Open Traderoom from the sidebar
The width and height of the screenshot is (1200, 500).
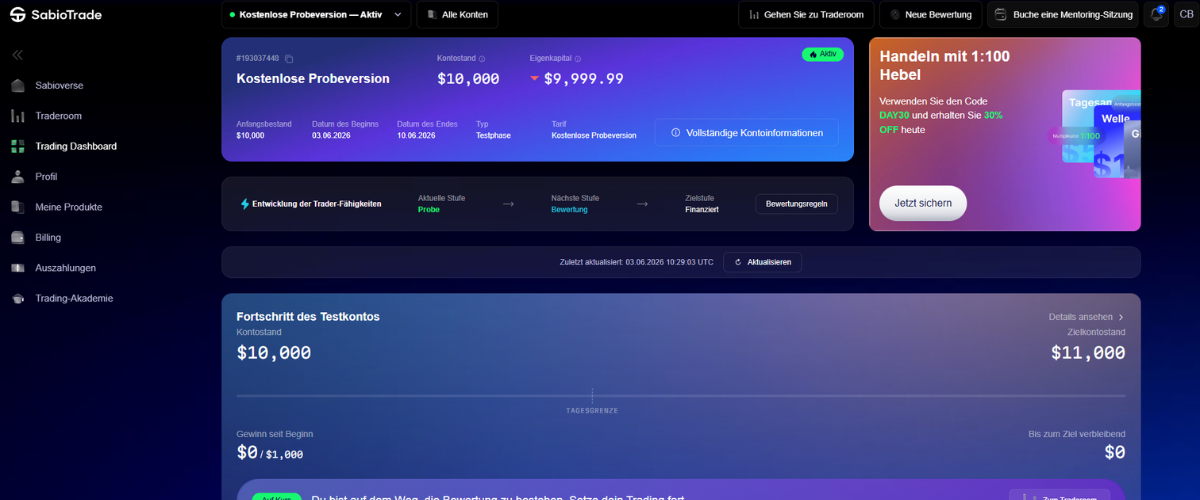coord(58,116)
